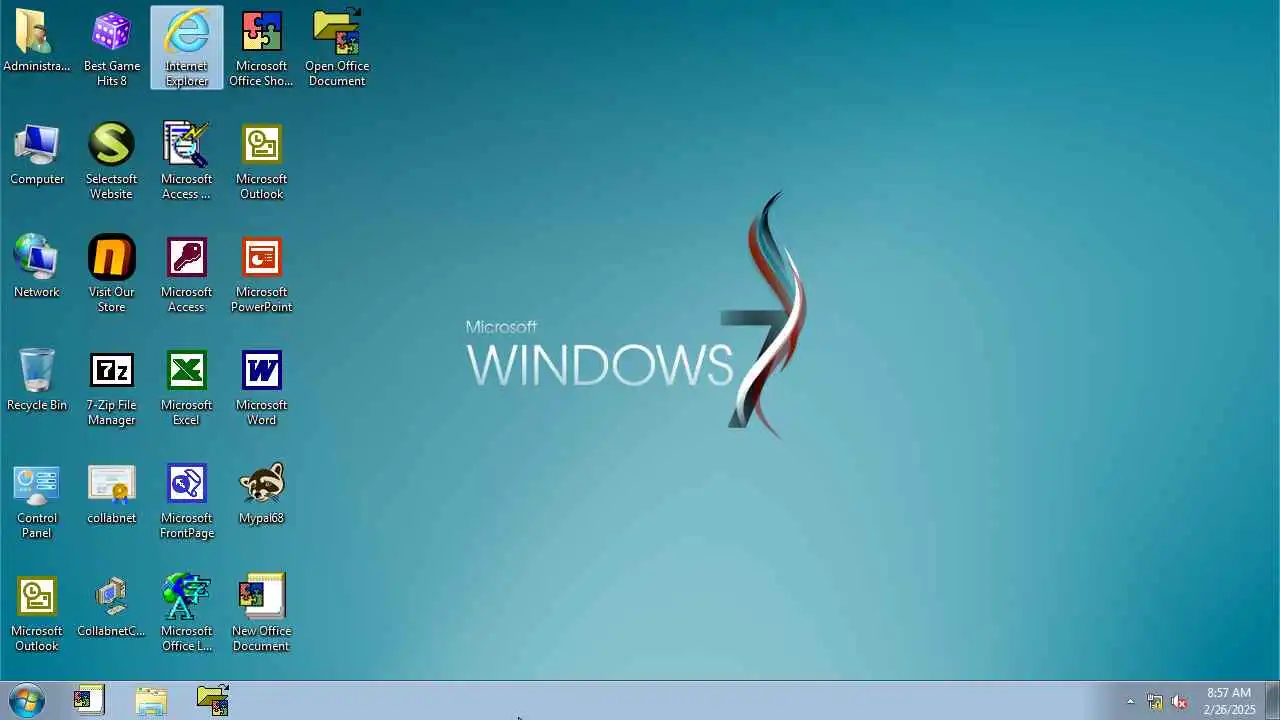Viewport: 1280px width, 720px height.
Task: Click the muted volume tray icon
Action: pyautogui.click(x=1179, y=701)
